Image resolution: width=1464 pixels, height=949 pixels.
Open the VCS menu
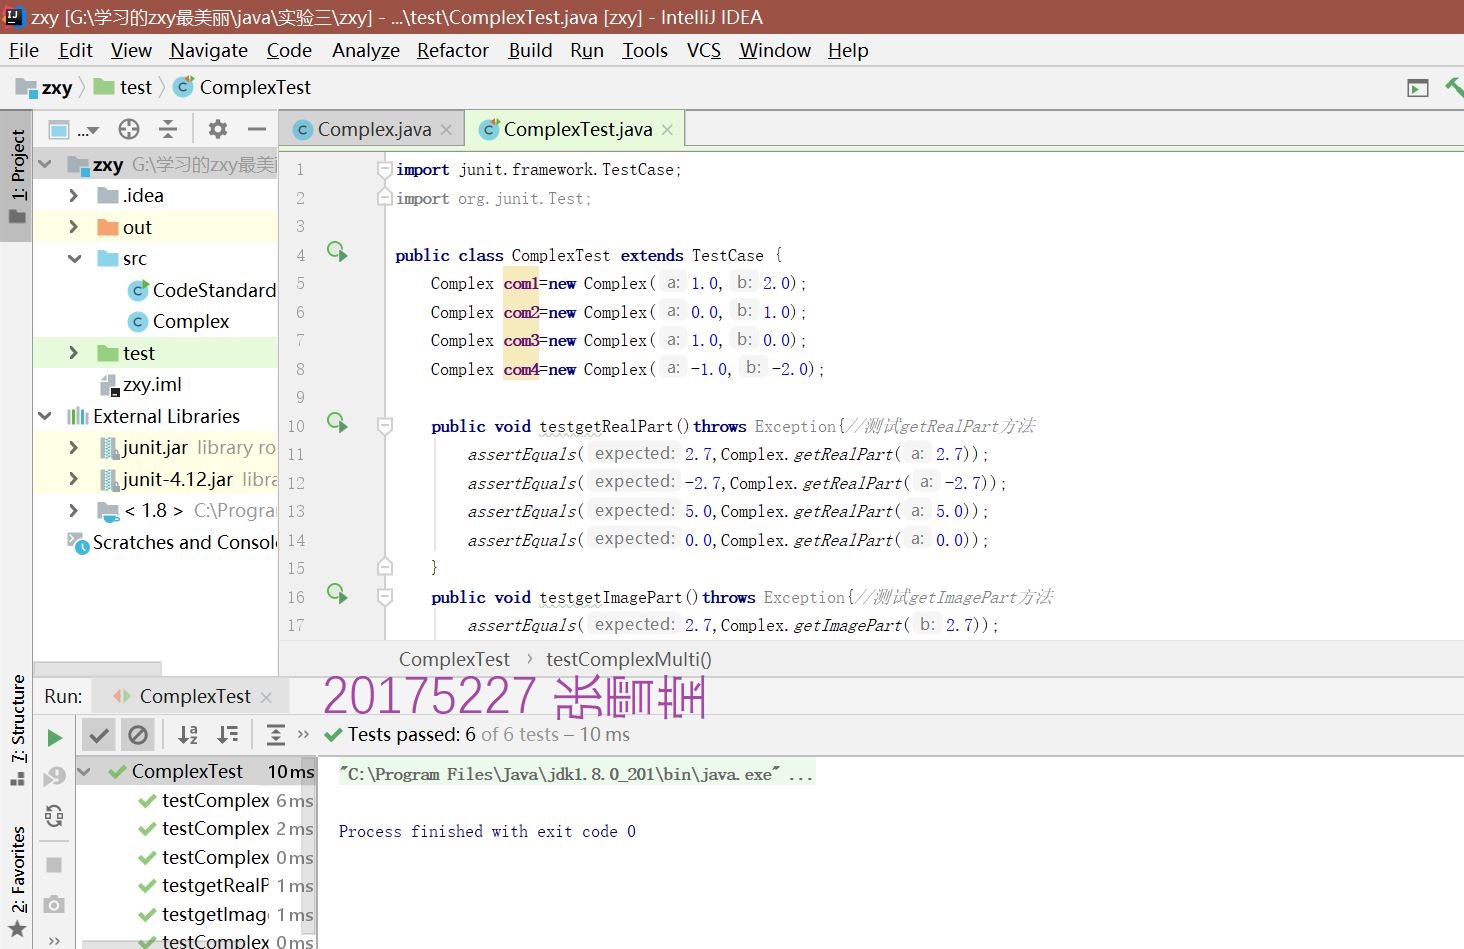click(704, 50)
